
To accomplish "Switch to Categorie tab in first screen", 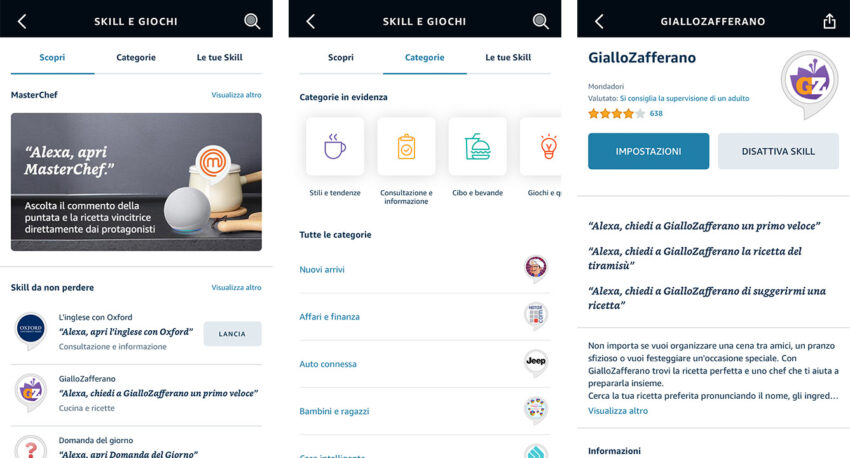I will pyautogui.click(x=136, y=57).
